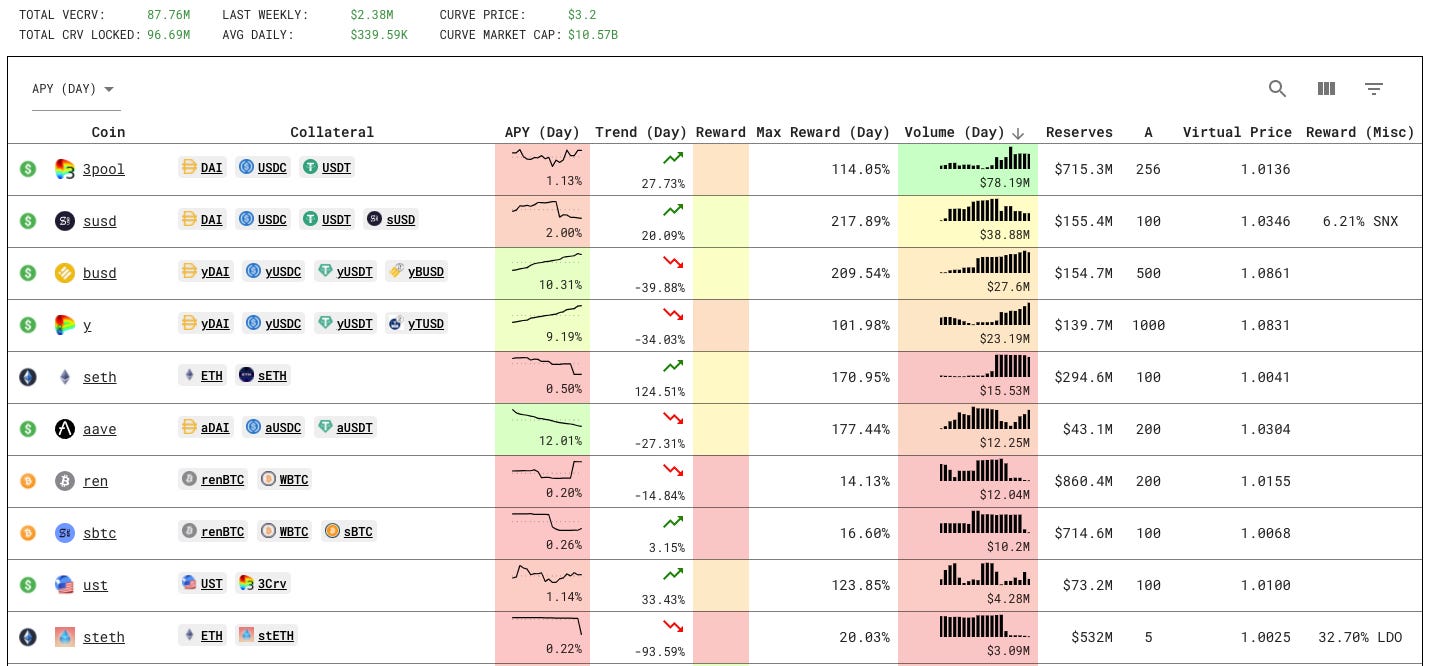1431x666 pixels.
Task: Click the aave pool logo icon
Action: (x=65, y=428)
